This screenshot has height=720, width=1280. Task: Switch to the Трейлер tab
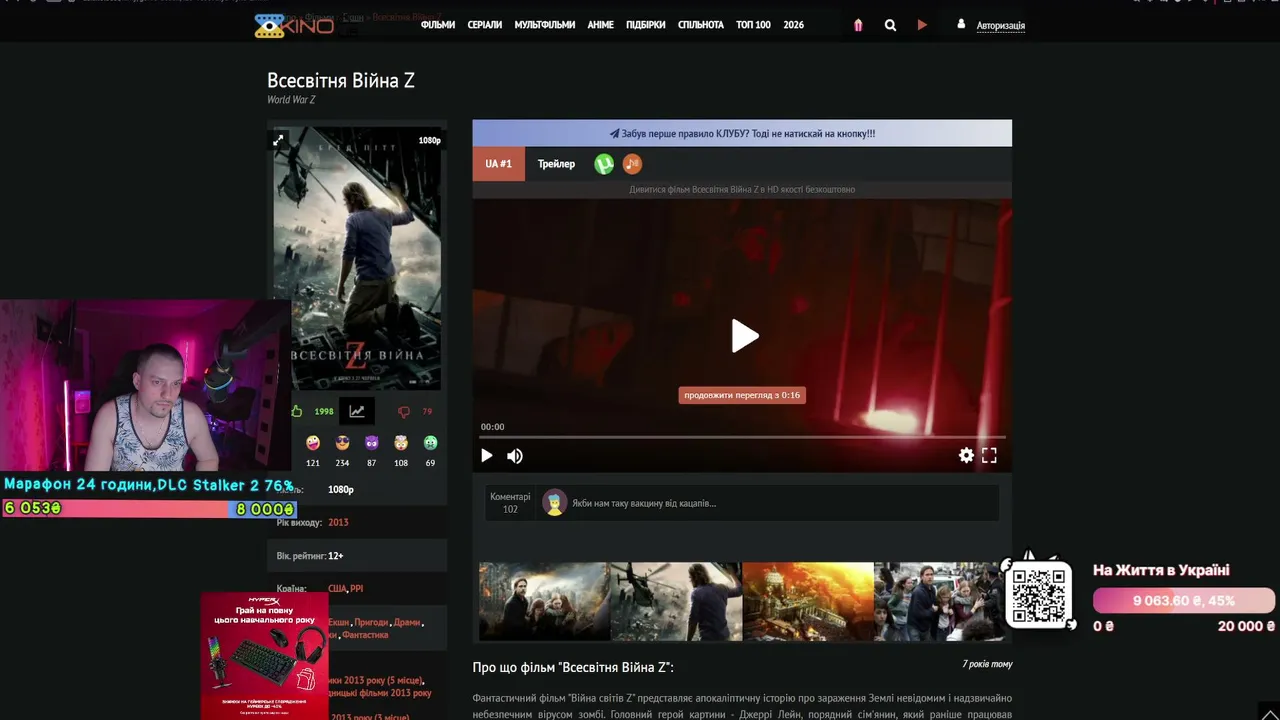pos(556,164)
